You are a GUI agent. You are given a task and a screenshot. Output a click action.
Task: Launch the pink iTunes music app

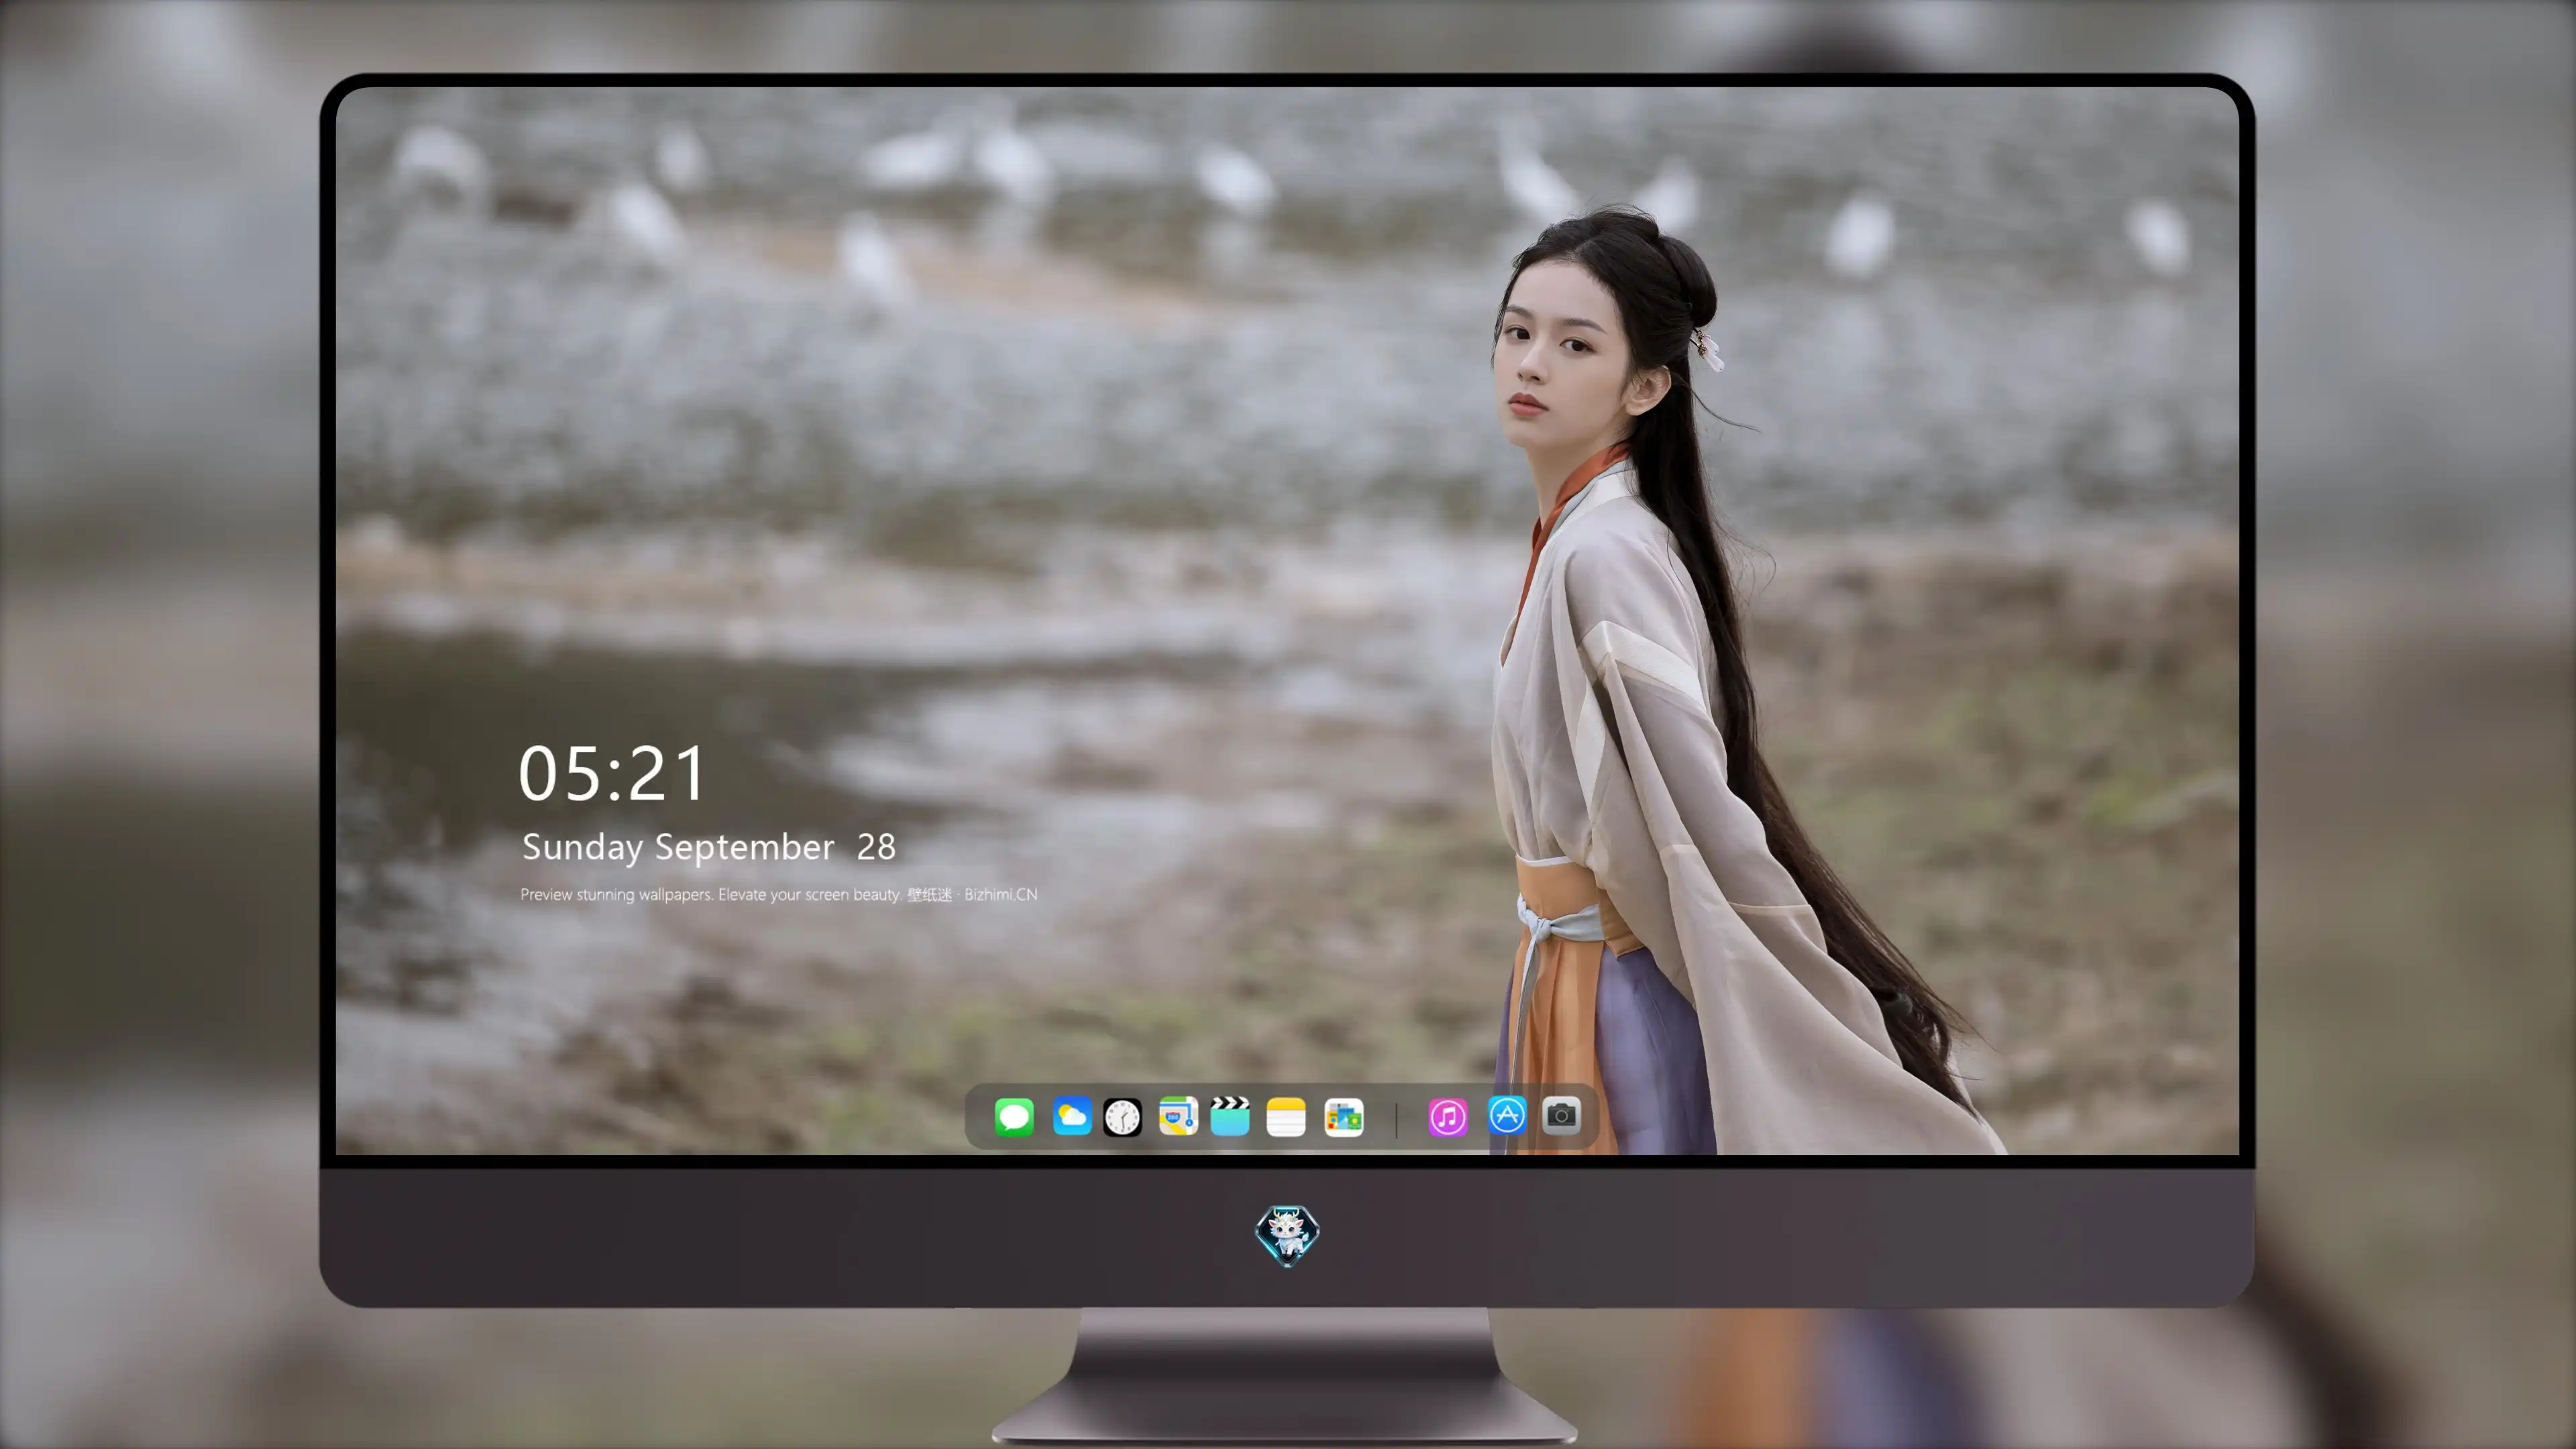[x=1448, y=1117]
